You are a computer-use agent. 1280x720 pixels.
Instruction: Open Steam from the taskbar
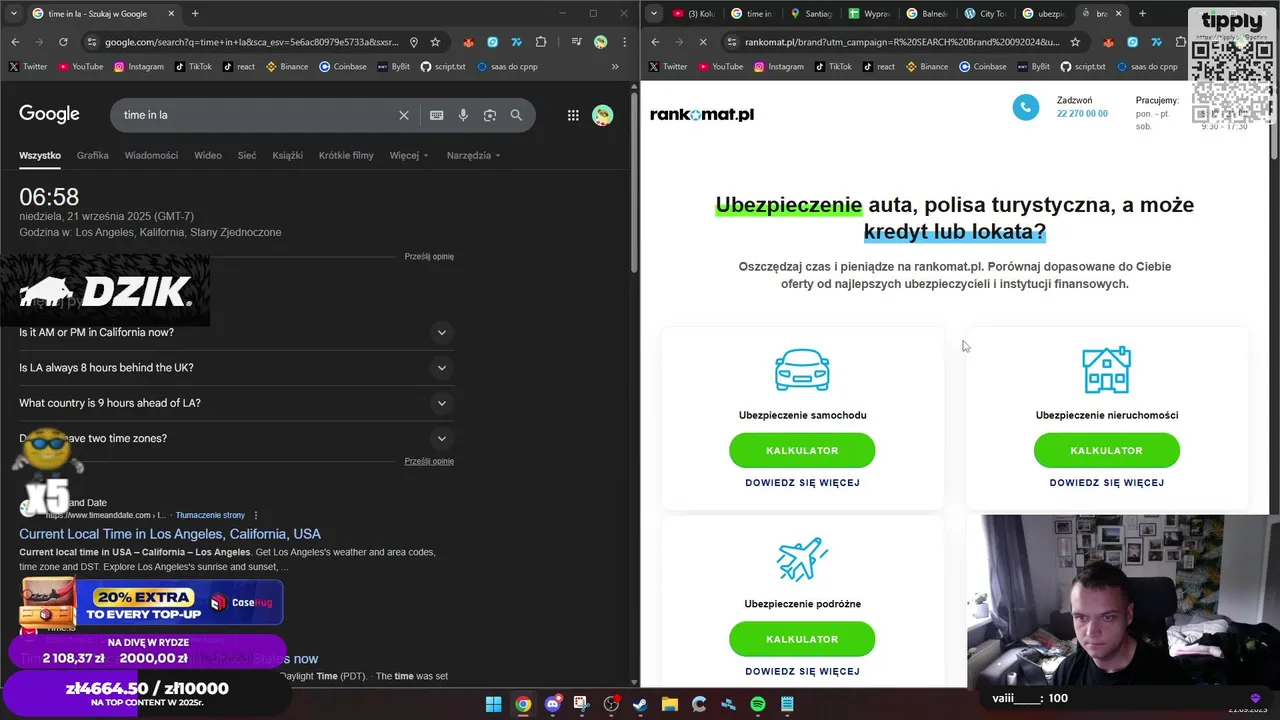[x=640, y=704]
